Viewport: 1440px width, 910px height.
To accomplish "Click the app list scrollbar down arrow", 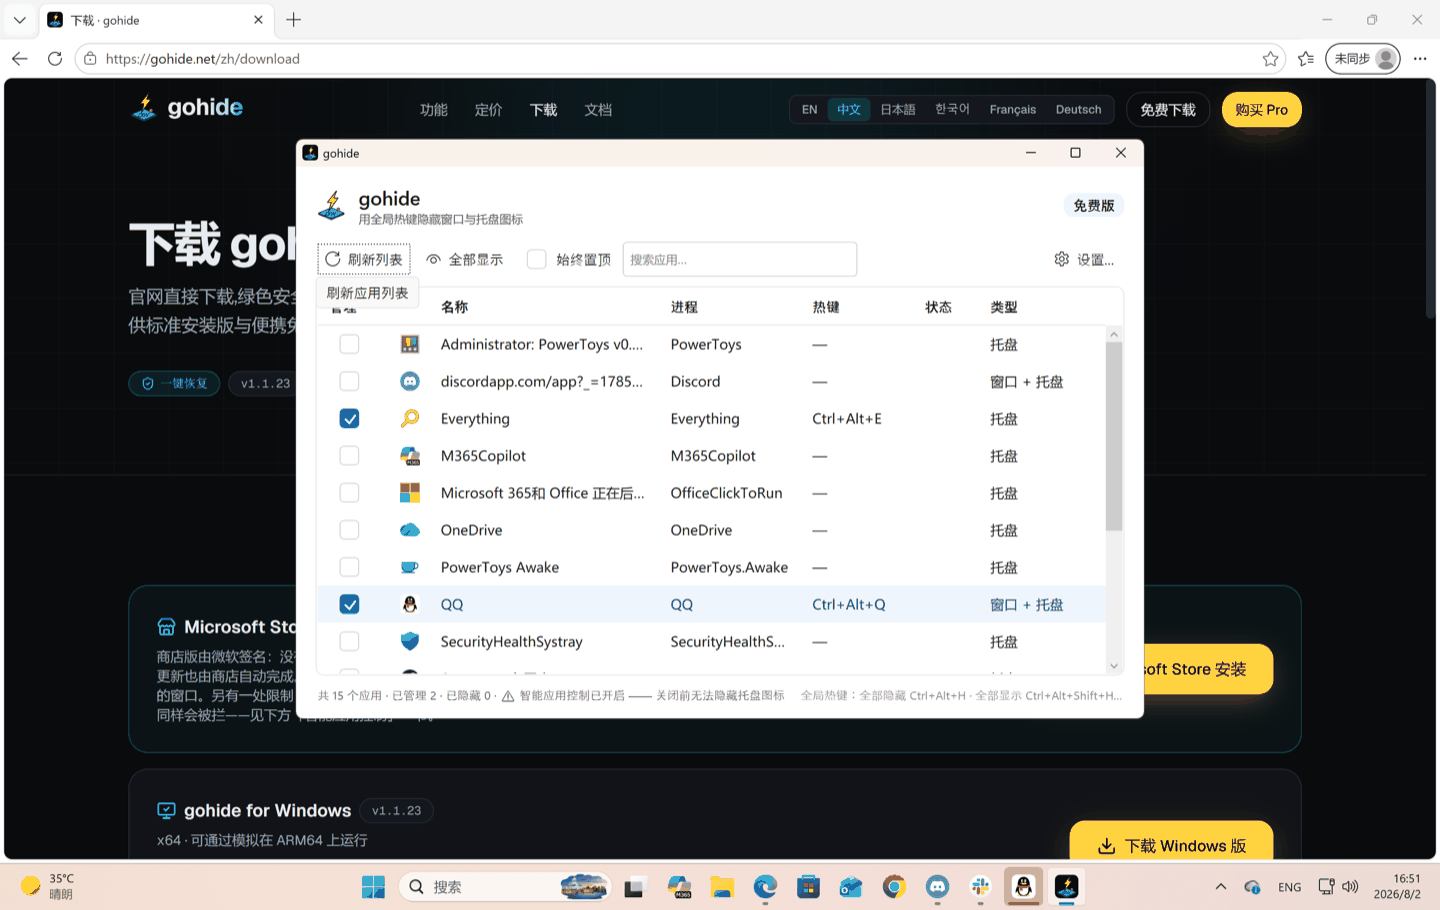I will [1114, 666].
